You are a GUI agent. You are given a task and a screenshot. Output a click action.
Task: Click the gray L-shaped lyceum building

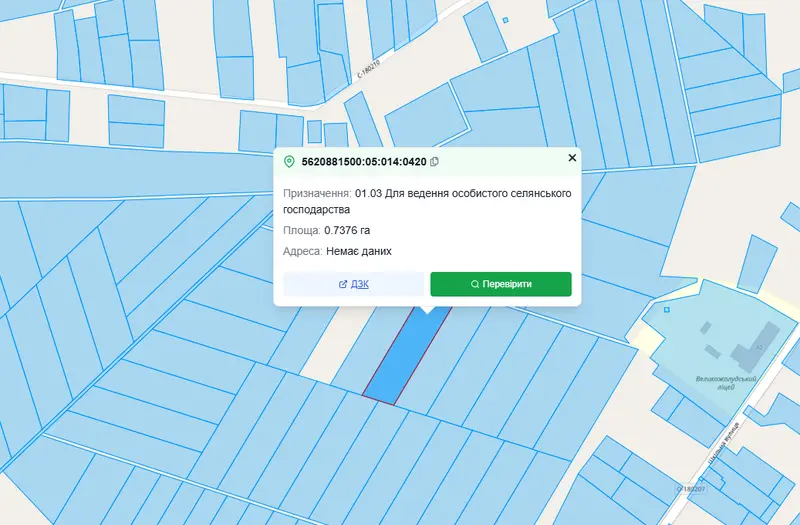(x=756, y=343)
